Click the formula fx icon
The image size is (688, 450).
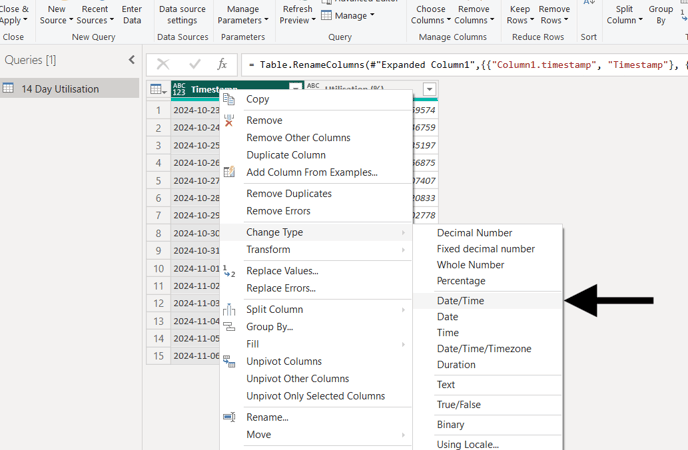tap(222, 64)
